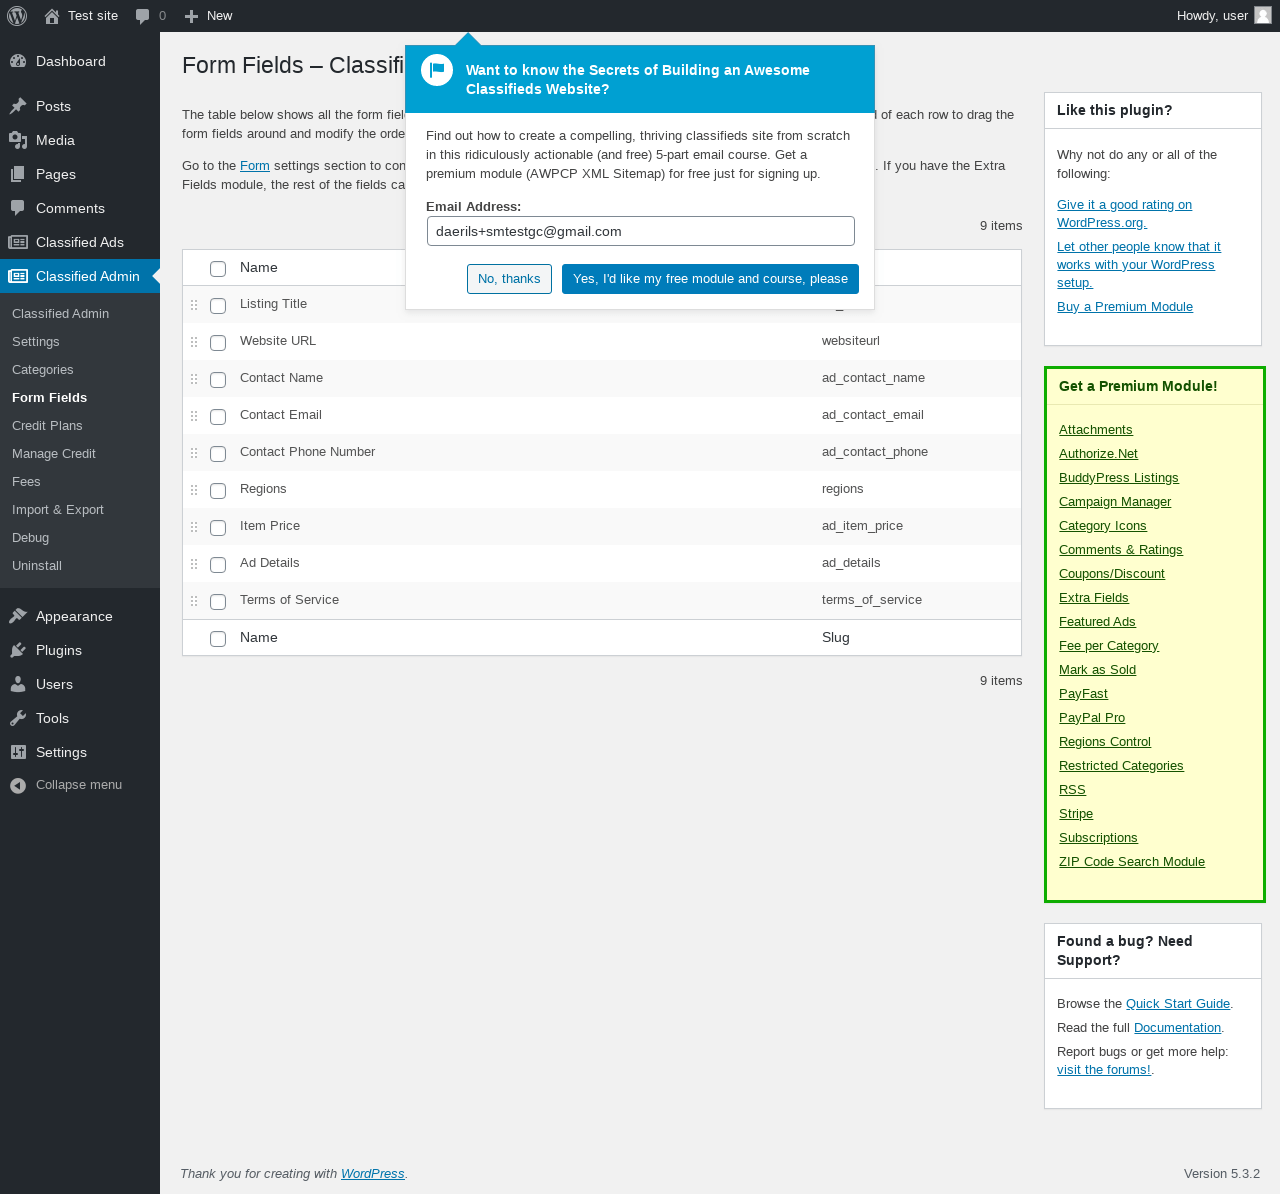The height and width of the screenshot is (1194, 1280).
Task: Dismiss the popup with No, thanks
Action: (509, 279)
